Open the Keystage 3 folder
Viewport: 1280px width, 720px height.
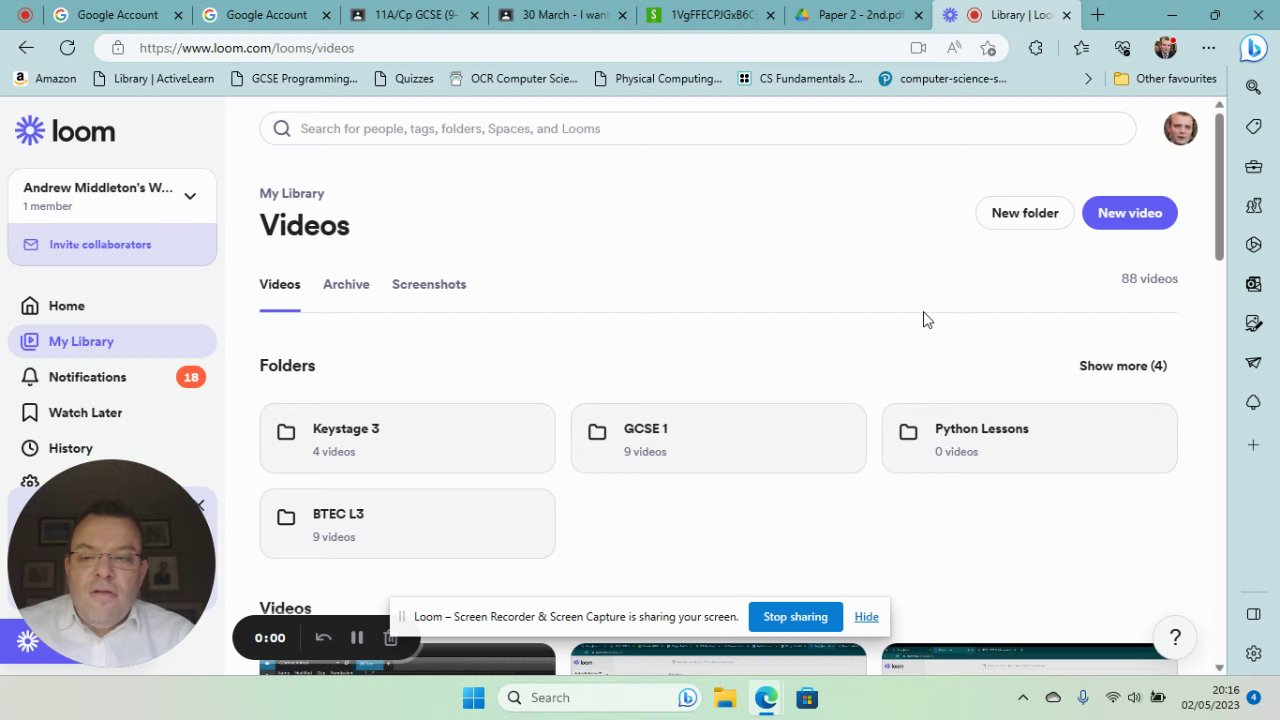(407, 438)
